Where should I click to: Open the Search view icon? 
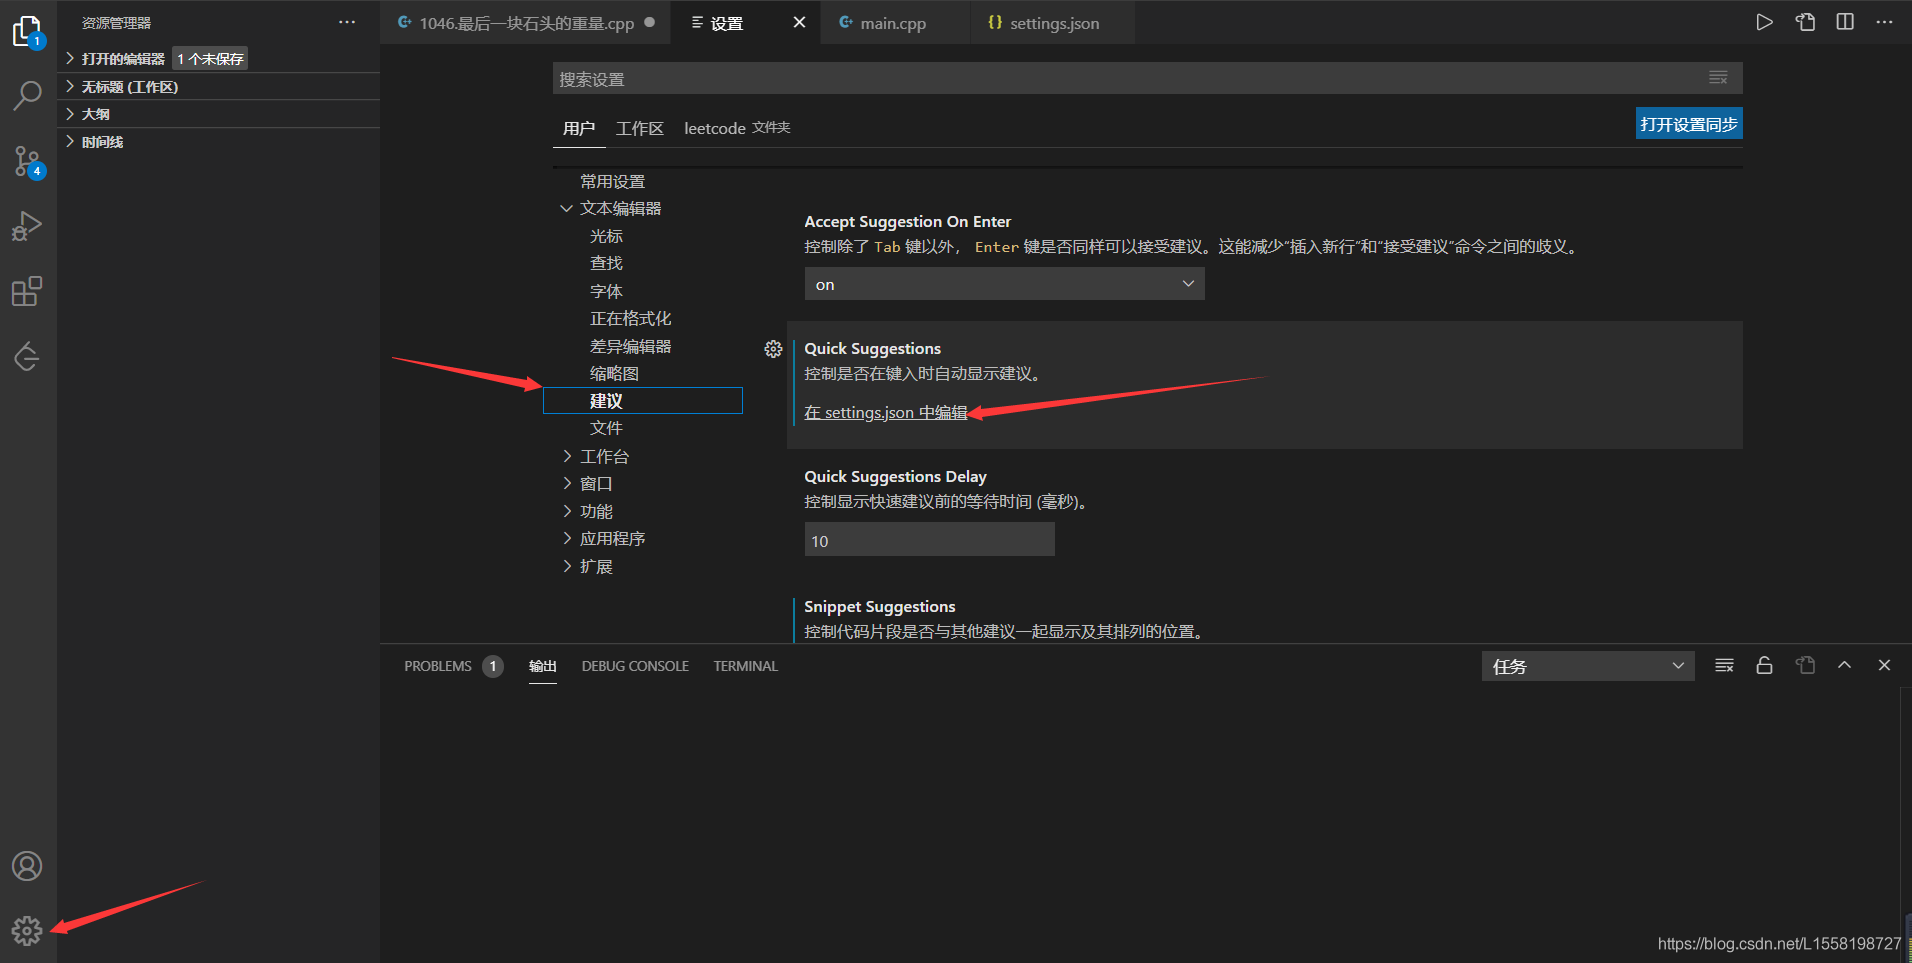coord(27,96)
